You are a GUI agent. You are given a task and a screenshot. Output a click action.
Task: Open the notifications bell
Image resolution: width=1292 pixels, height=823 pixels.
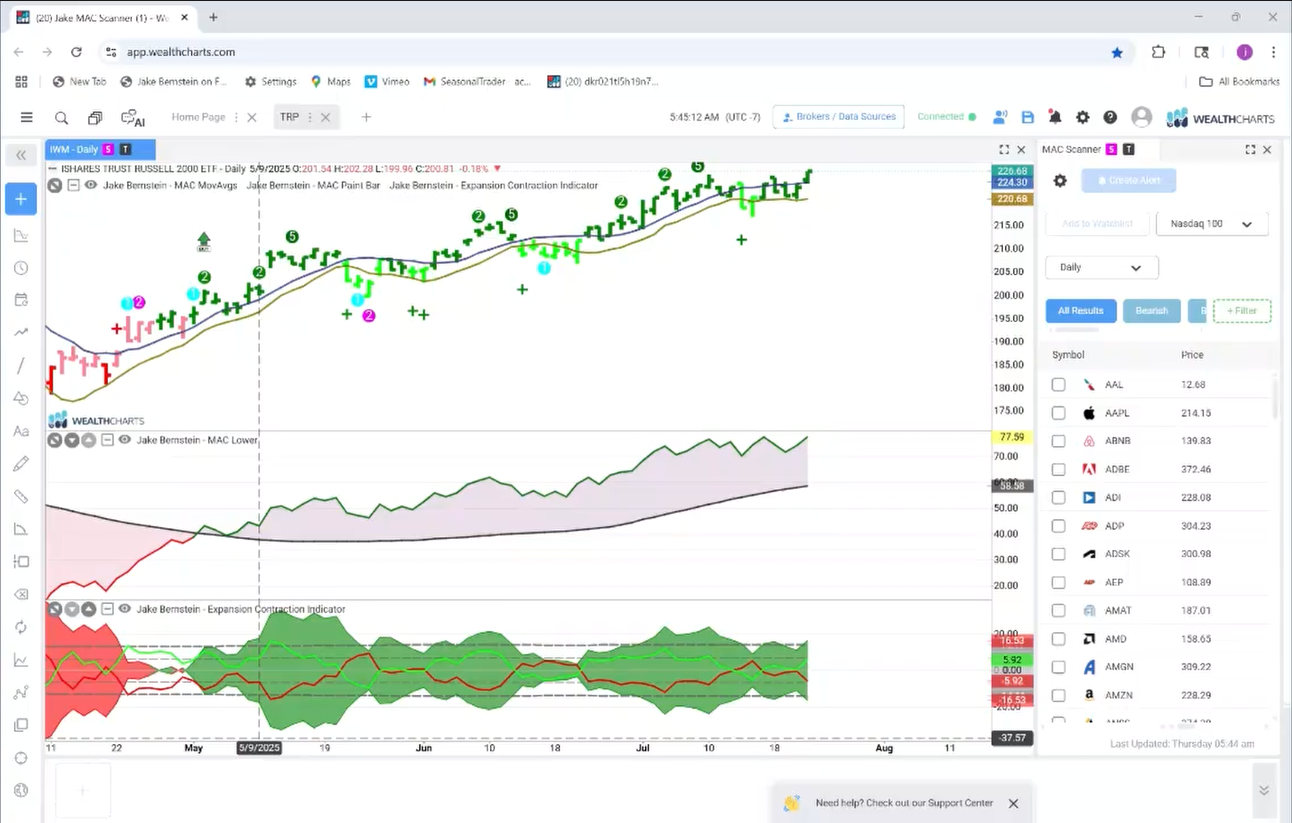coord(1055,117)
